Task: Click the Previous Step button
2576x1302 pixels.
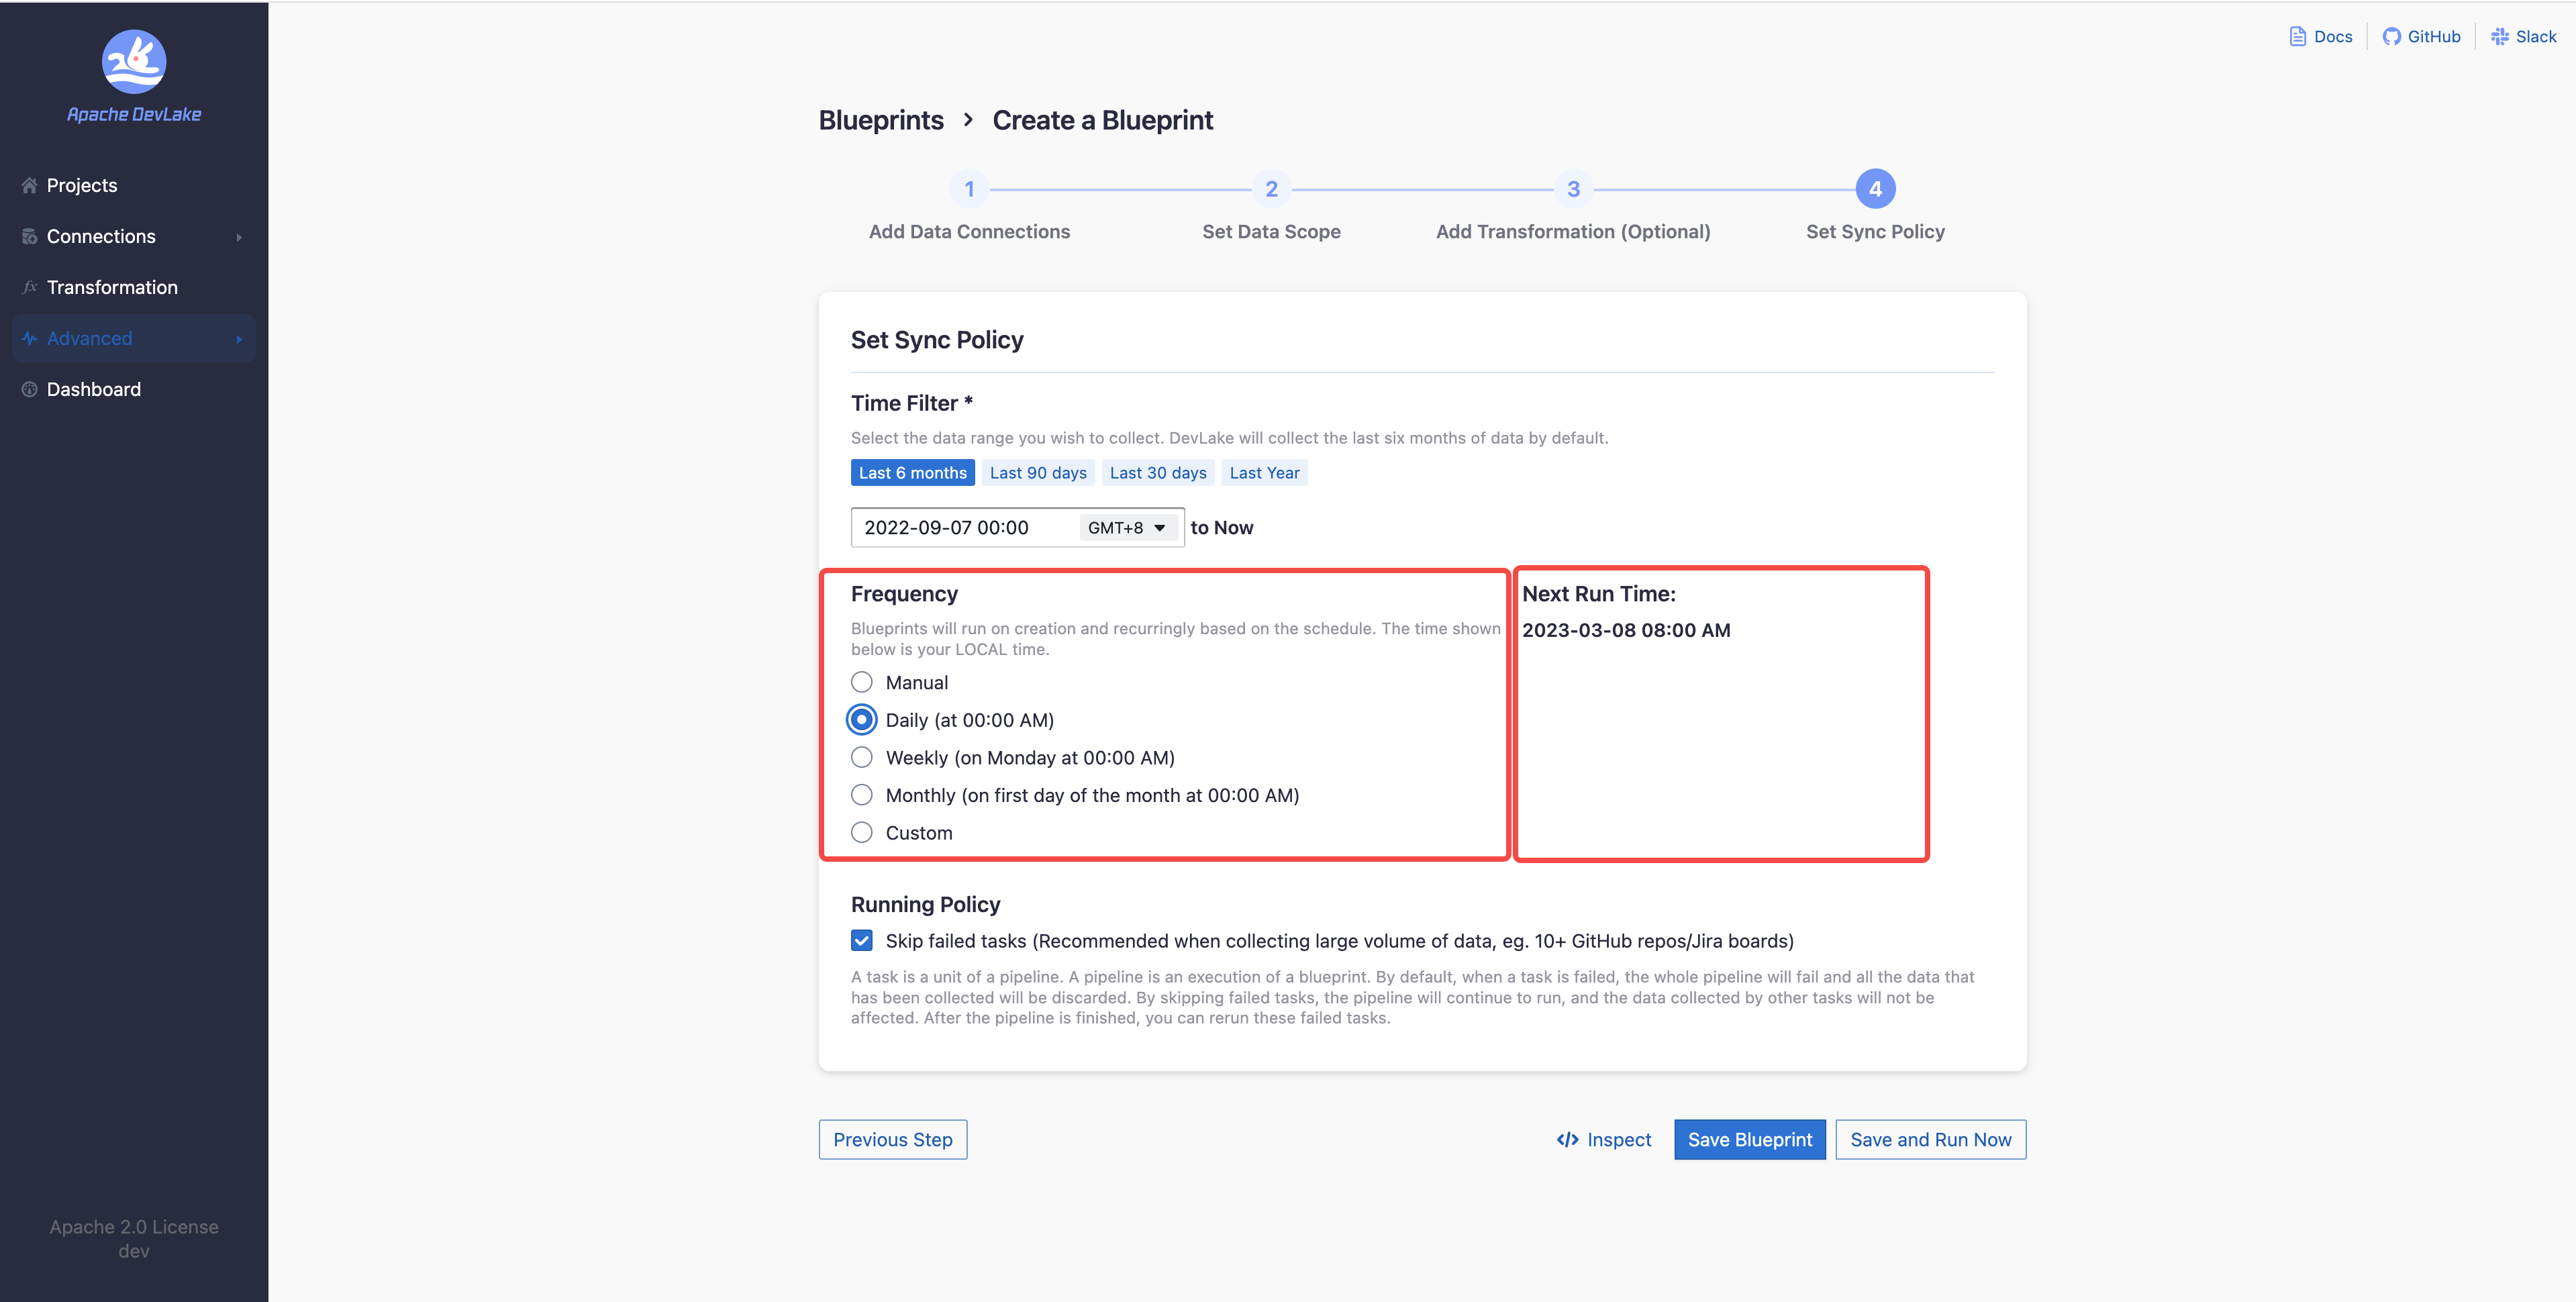Action: 892,1139
